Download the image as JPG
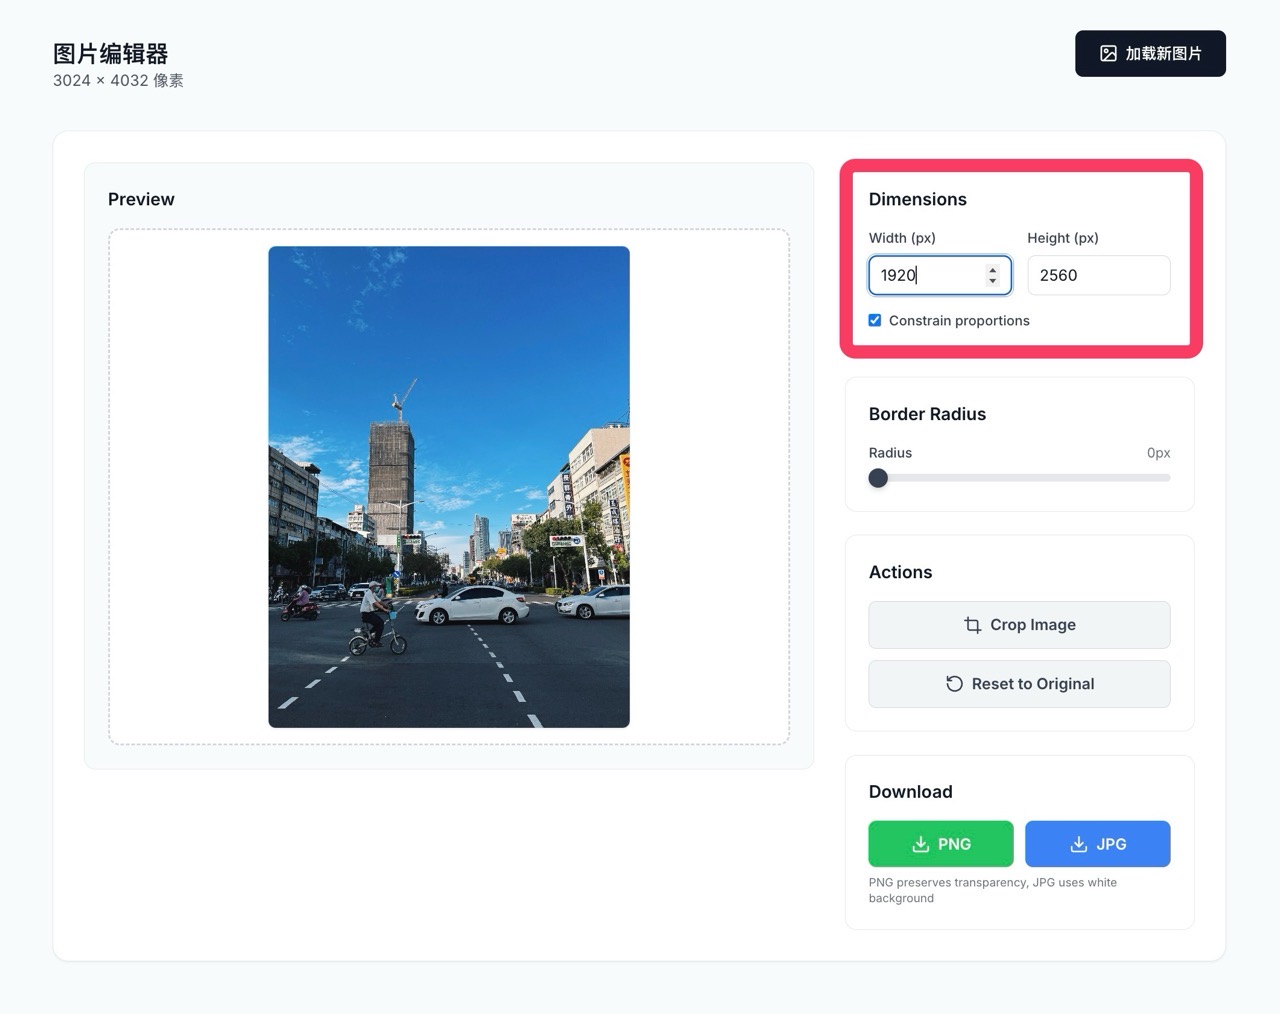1280x1014 pixels. click(x=1097, y=844)
